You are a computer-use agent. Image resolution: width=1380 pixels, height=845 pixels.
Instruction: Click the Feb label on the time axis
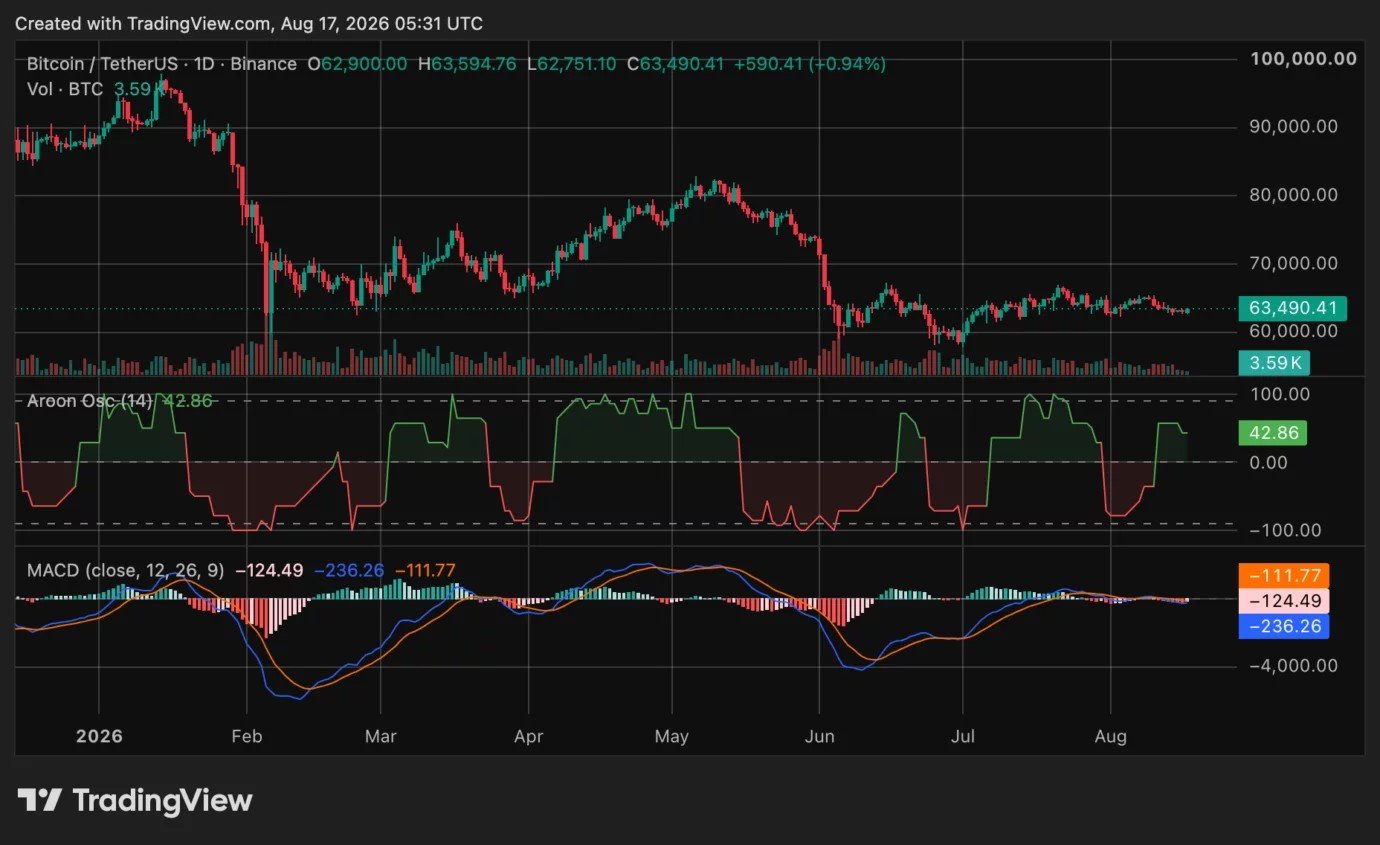(246, 737)
